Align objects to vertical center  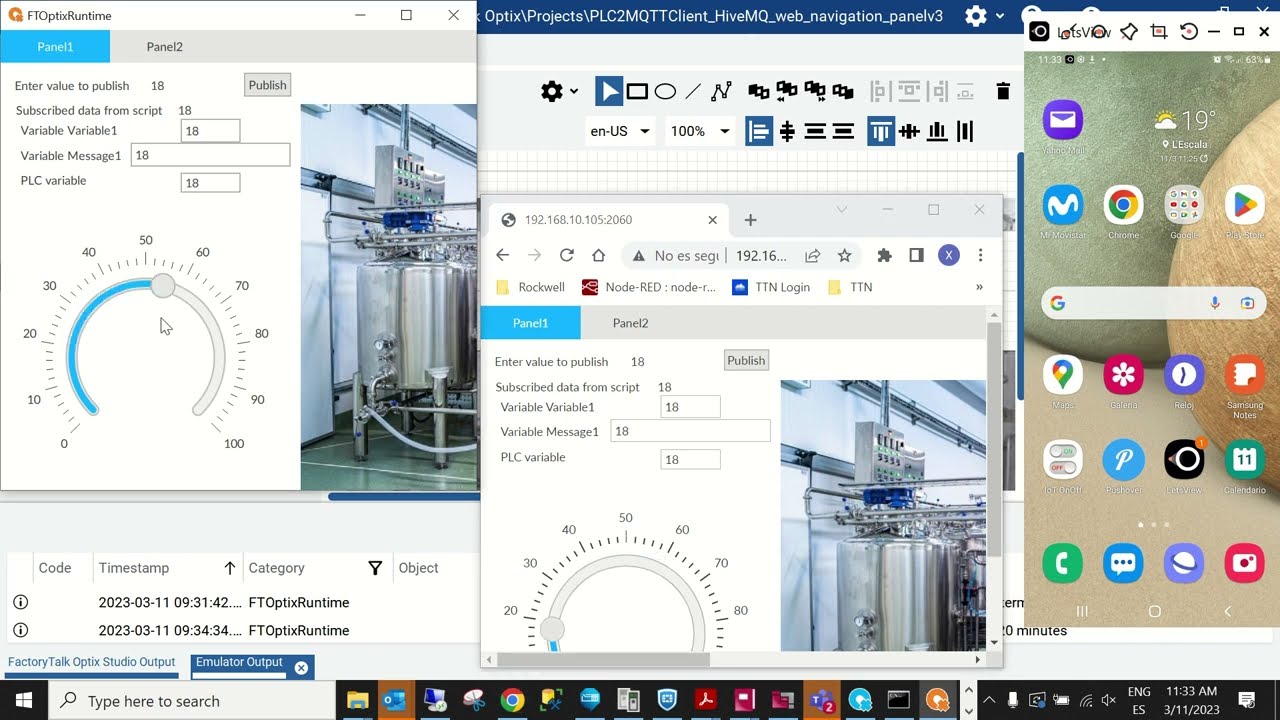(x=909, y=131)
